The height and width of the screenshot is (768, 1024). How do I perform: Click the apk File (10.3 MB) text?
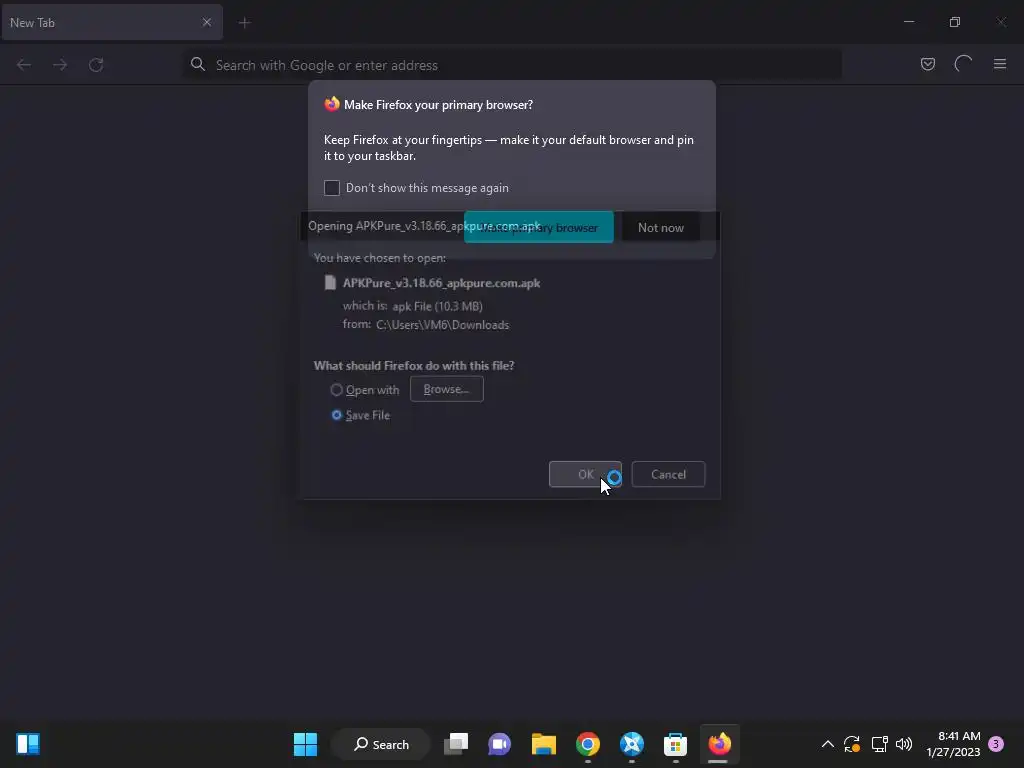438,306
